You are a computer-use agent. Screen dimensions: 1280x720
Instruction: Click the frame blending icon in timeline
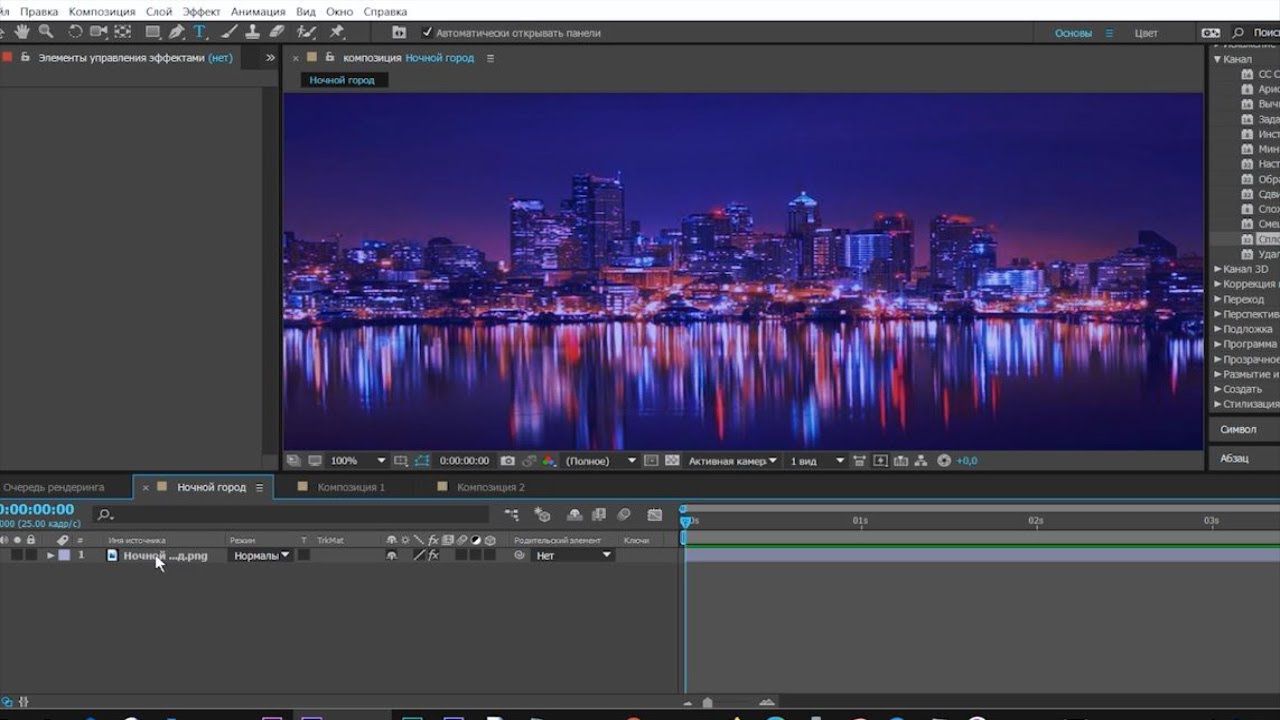click(599, 515)
